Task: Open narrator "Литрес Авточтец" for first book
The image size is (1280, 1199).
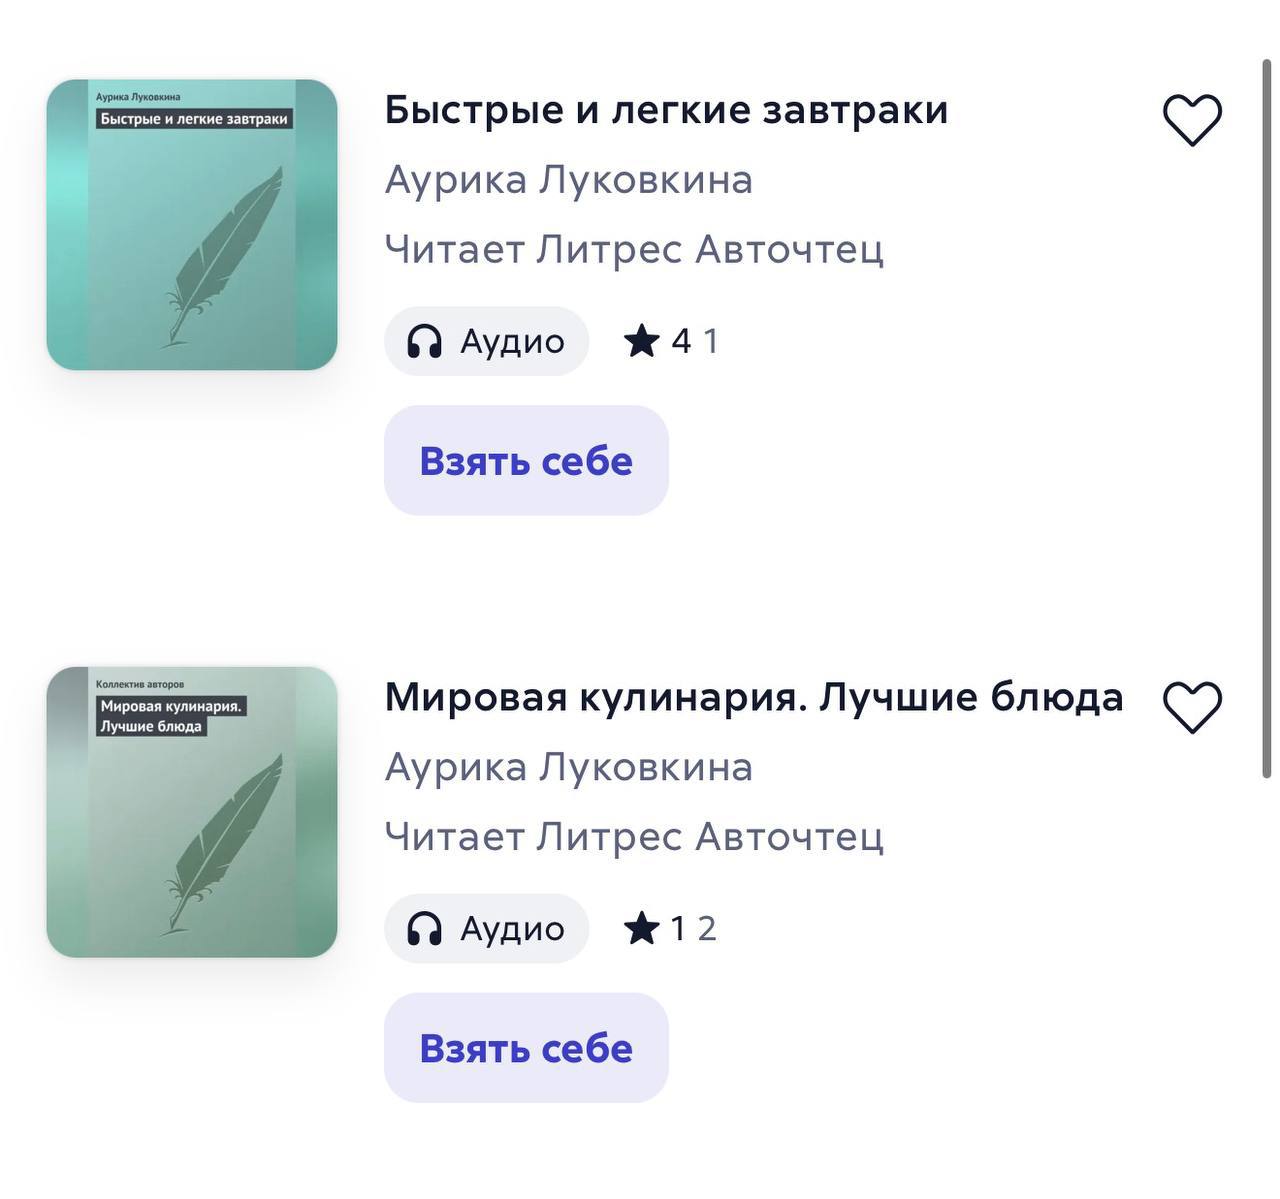Action: [710, 249]
